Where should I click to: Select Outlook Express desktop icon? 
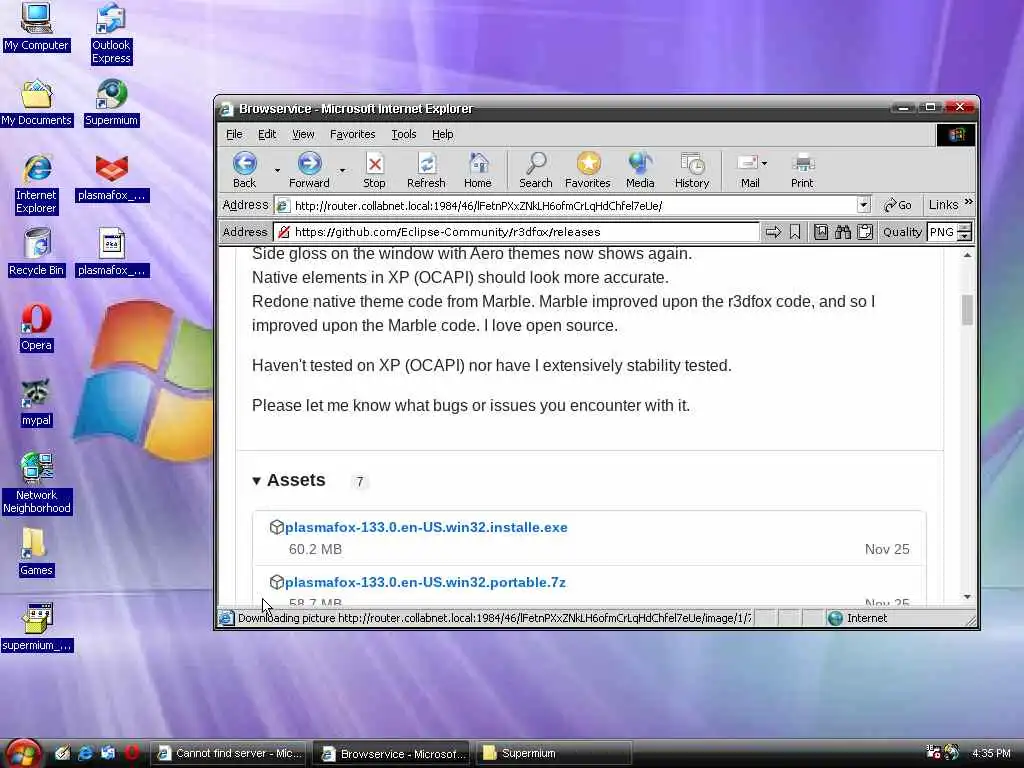click(111, 33)
